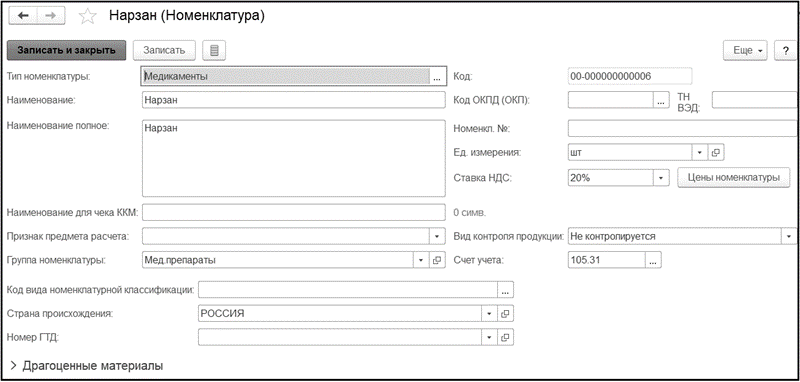
Task: Expand the Ставка НДС dropdown
Action: pos(661,177)
